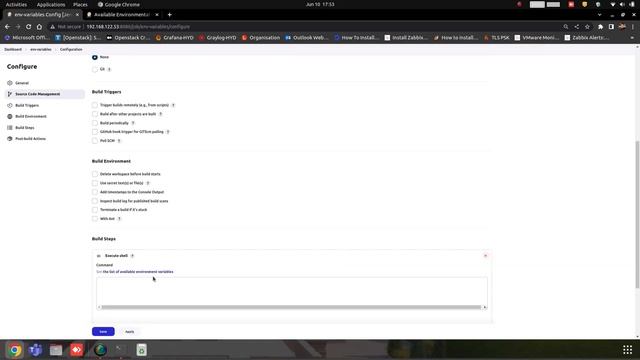Screen dimensions: 640x360
Task: Click env-variables breadcrumb link
Action: point(41,49)
